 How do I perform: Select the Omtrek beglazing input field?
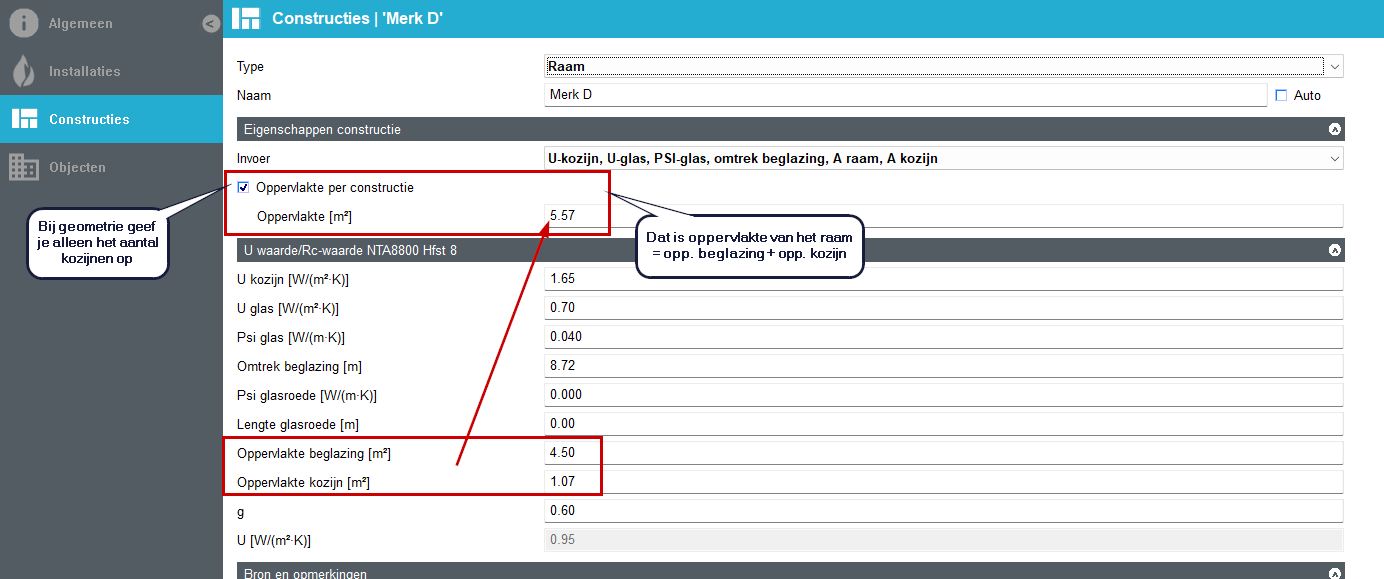pyautogui.click(x=943, y=366)
